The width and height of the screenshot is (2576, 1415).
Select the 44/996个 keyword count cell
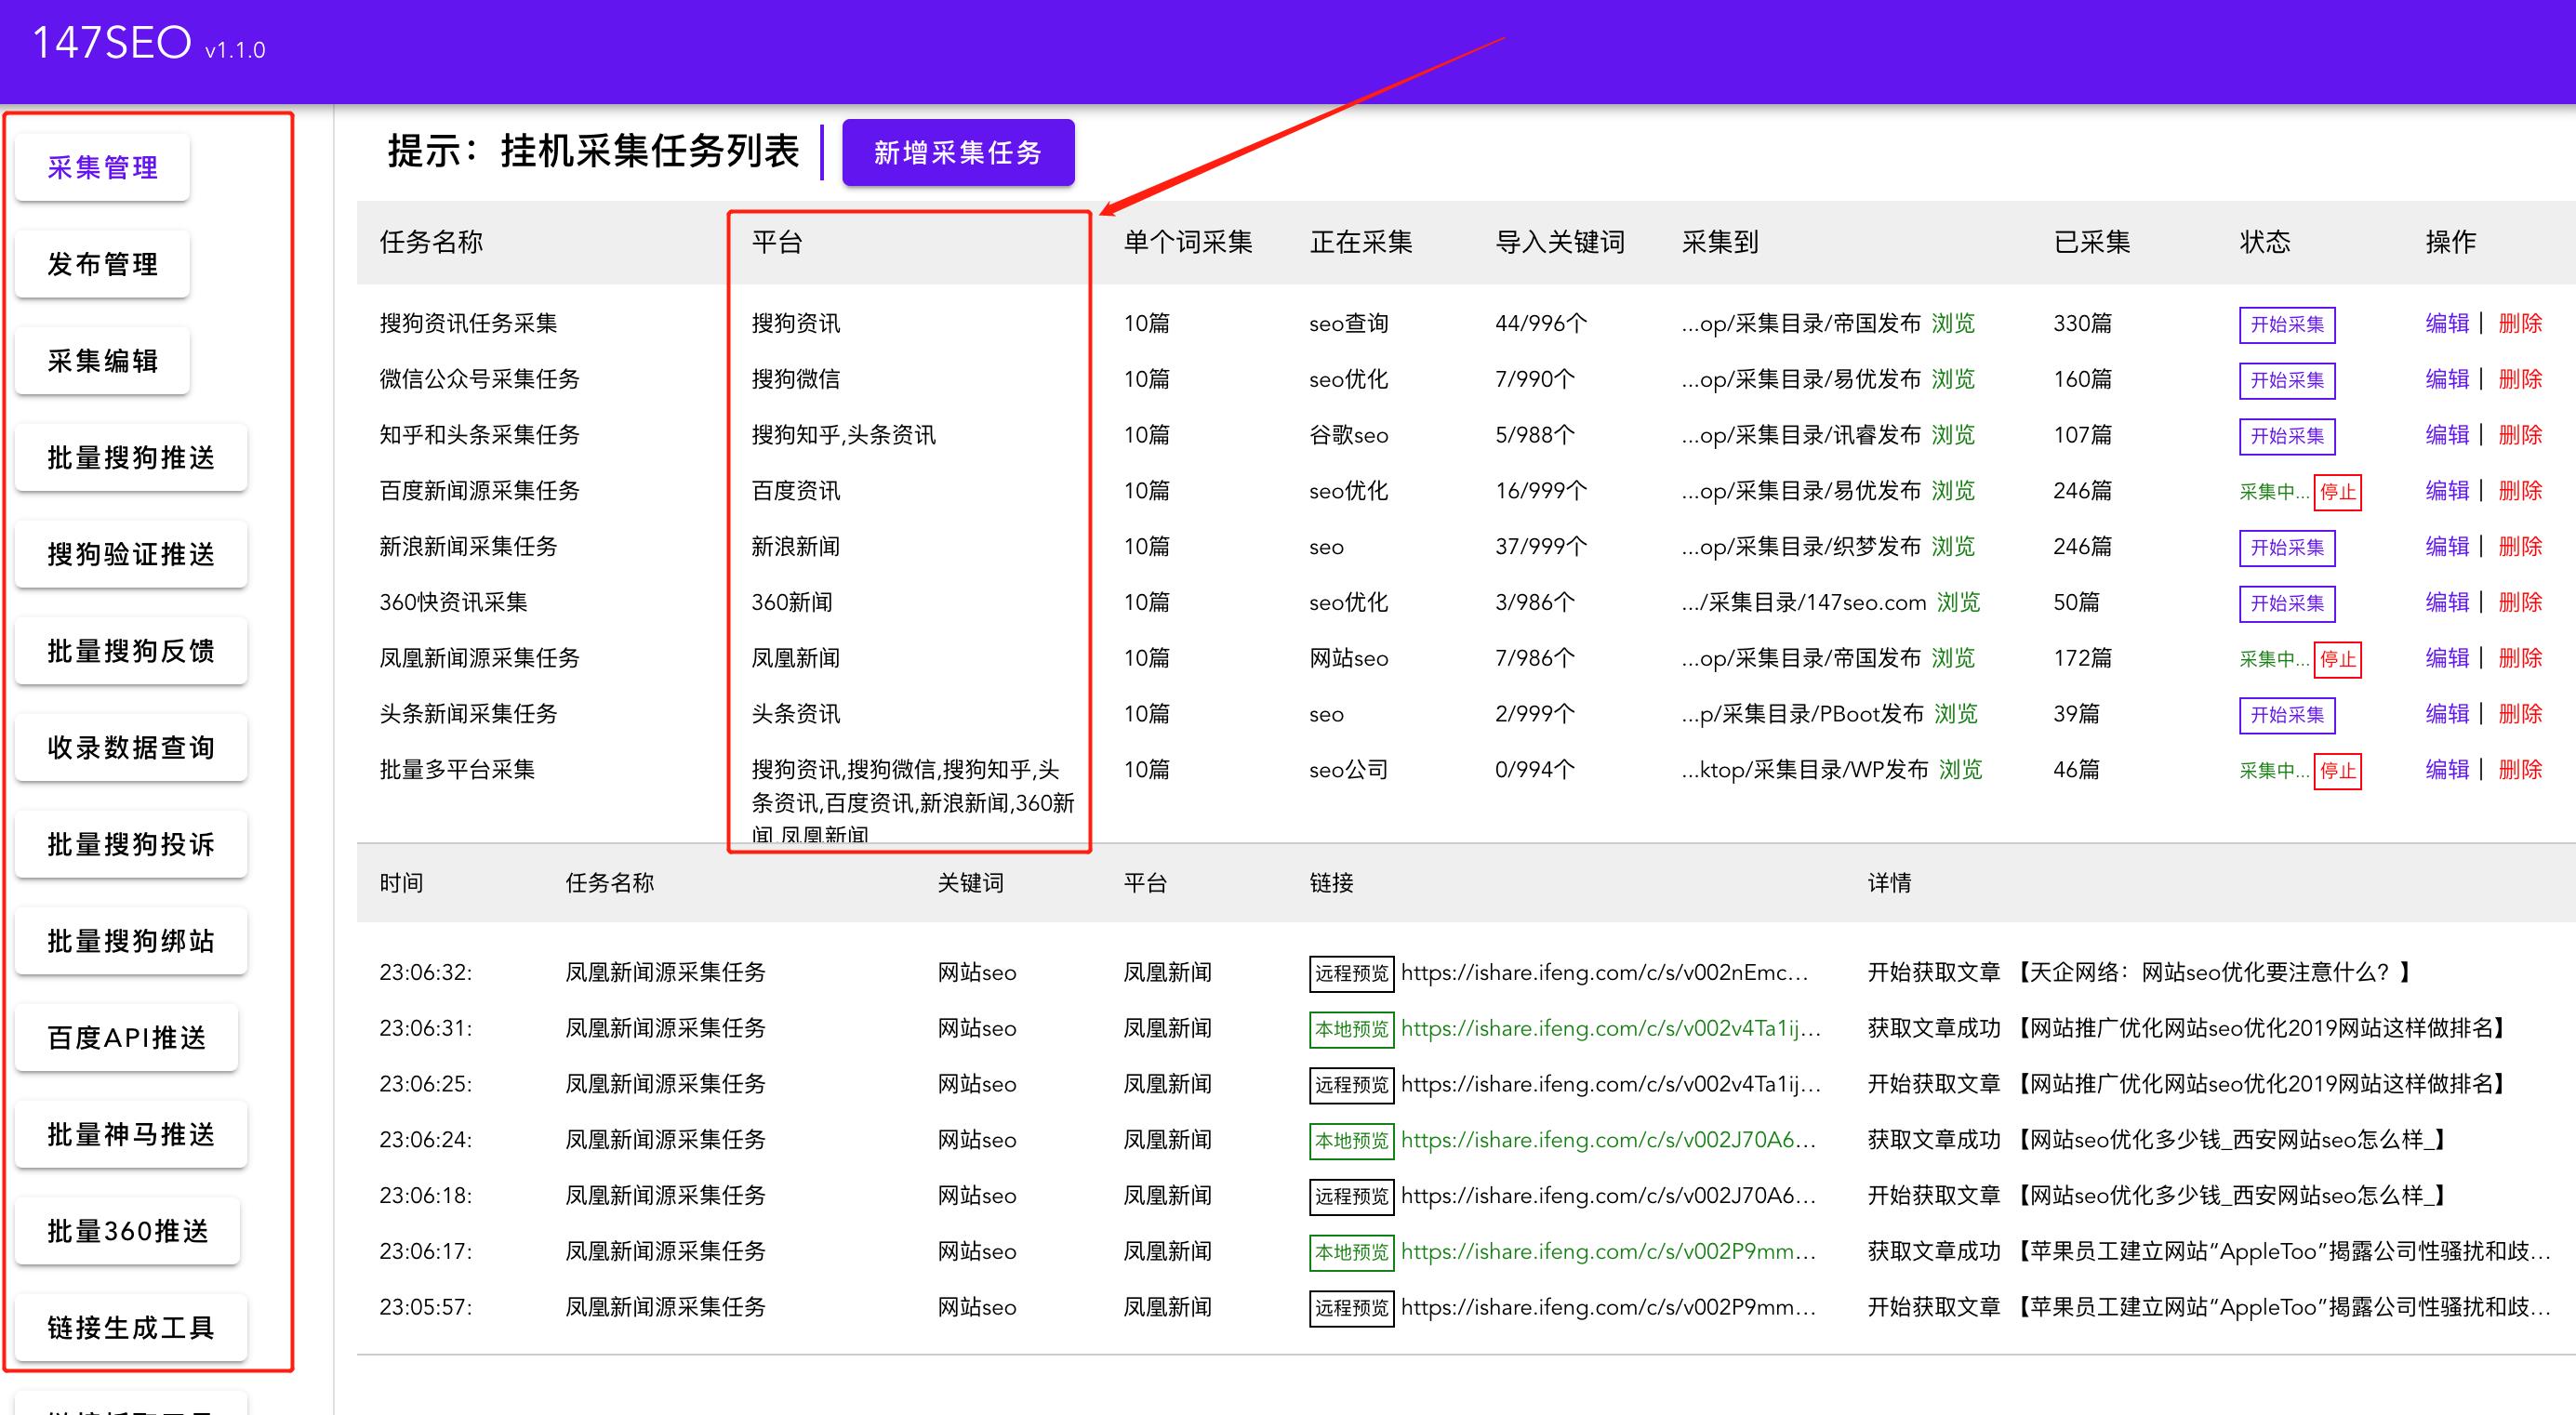[1541, 323]
